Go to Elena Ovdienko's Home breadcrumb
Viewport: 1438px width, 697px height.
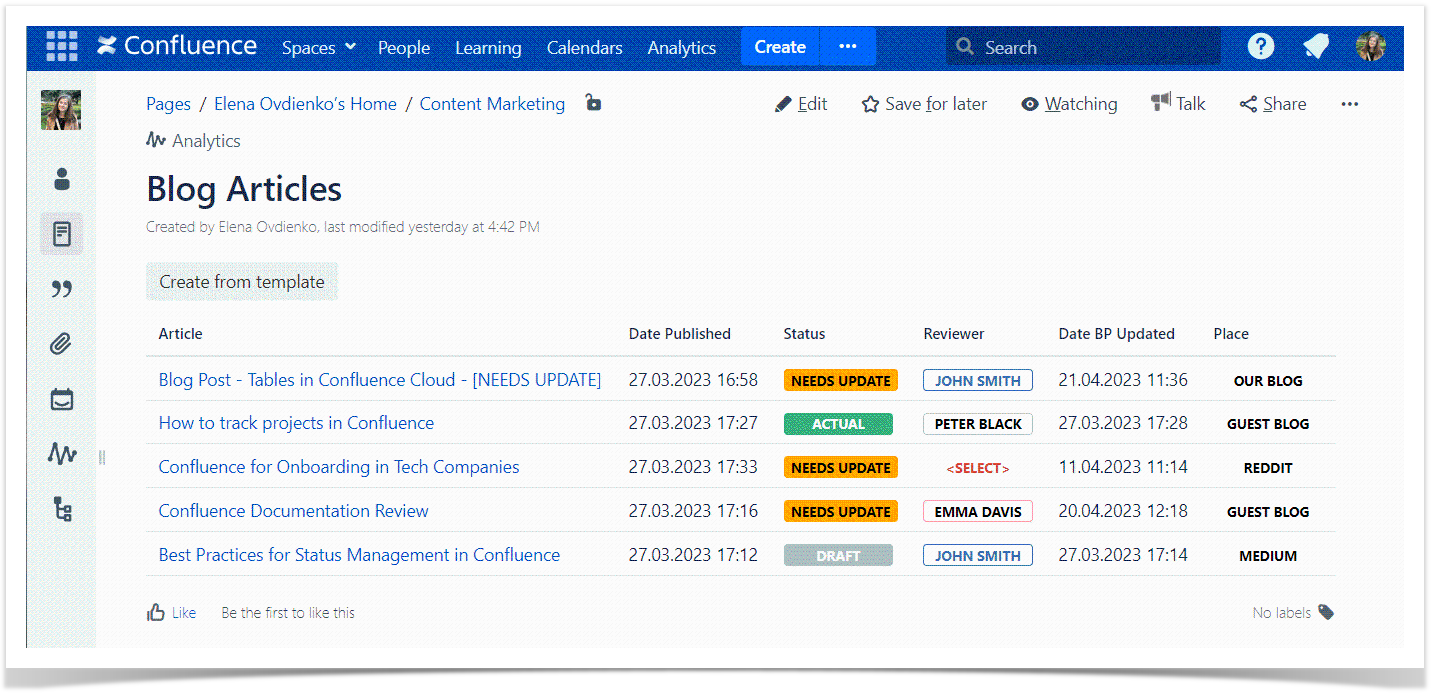click(x=305, y=104)
